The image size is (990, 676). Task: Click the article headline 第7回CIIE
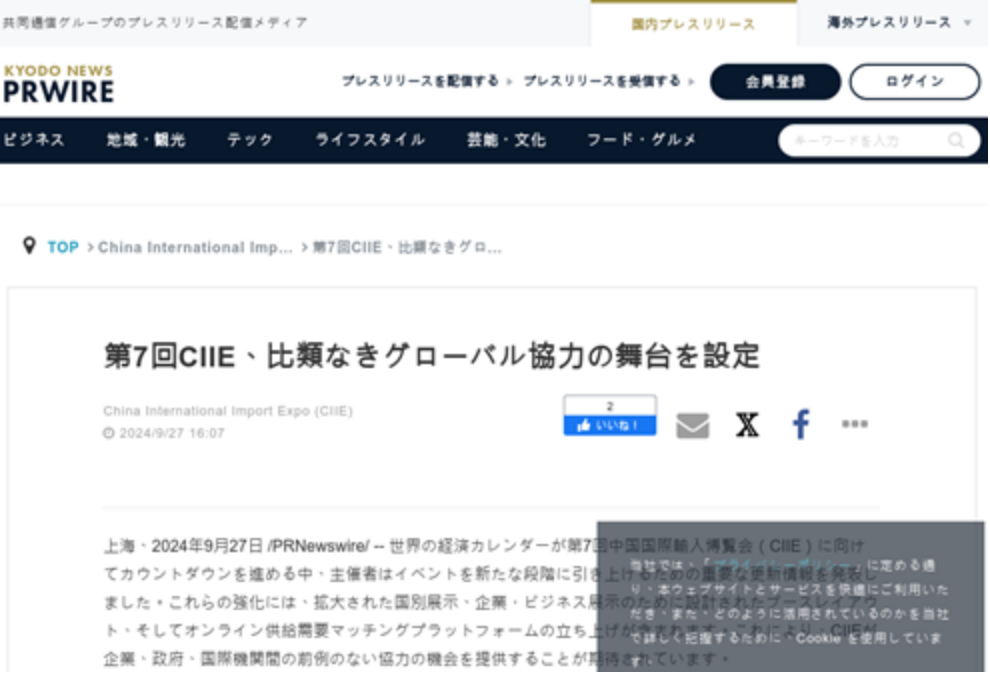point(431,355)
